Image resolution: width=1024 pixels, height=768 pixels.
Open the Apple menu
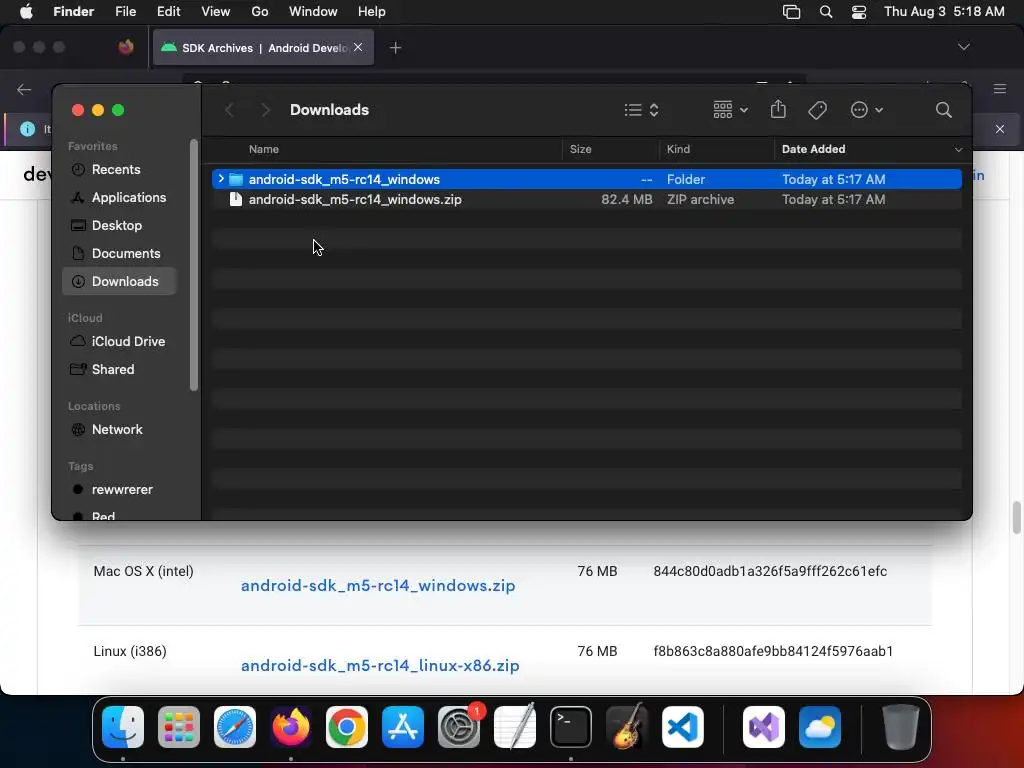[x=26, y=12]
